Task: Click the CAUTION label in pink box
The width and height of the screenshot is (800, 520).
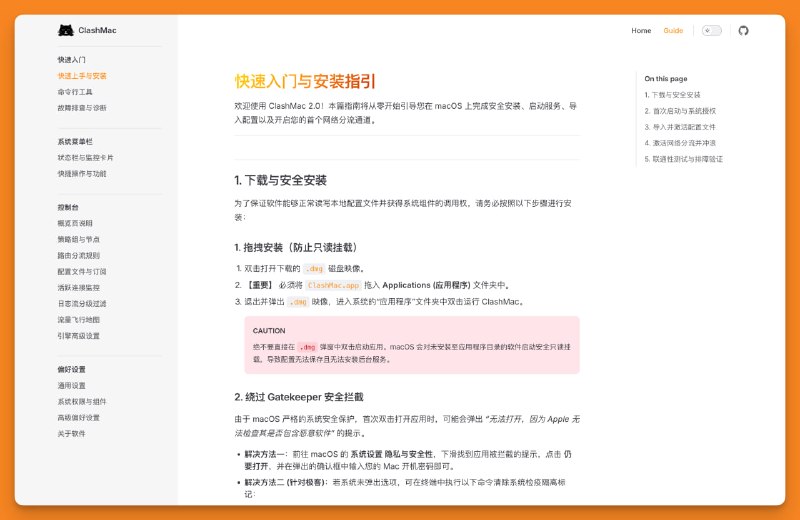Action: click(268, 331)
